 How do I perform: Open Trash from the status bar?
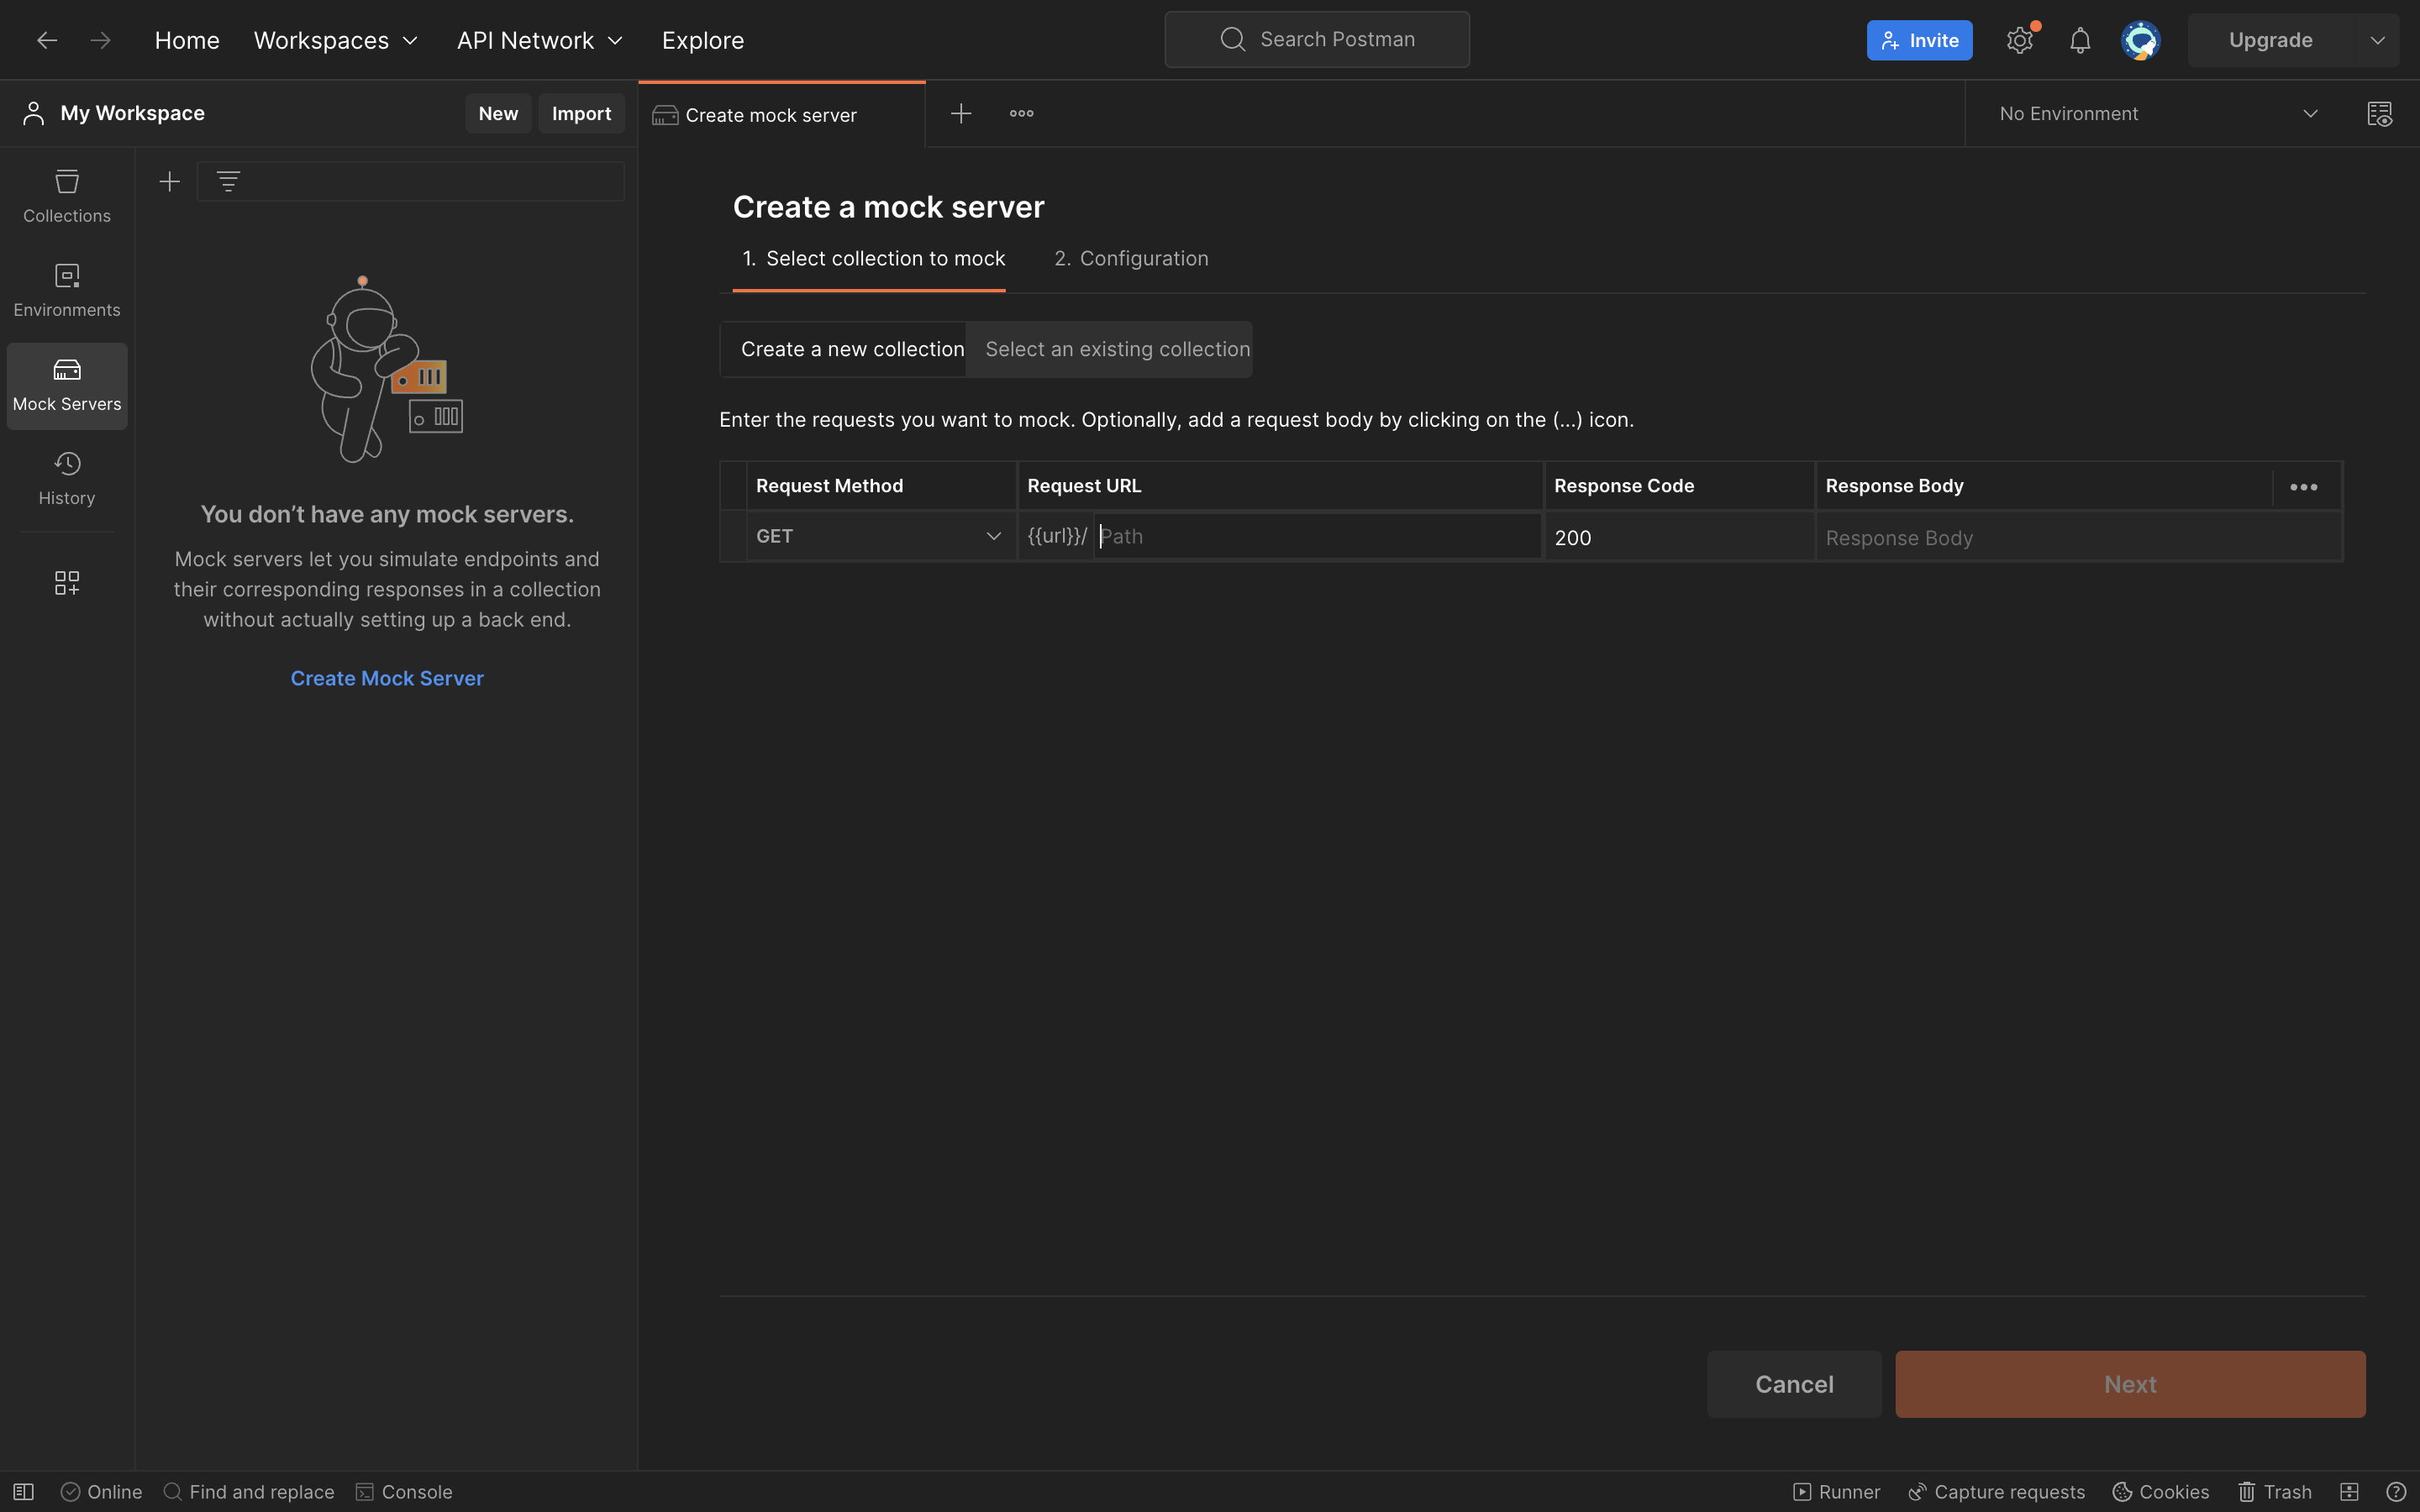[2274, 1491]
